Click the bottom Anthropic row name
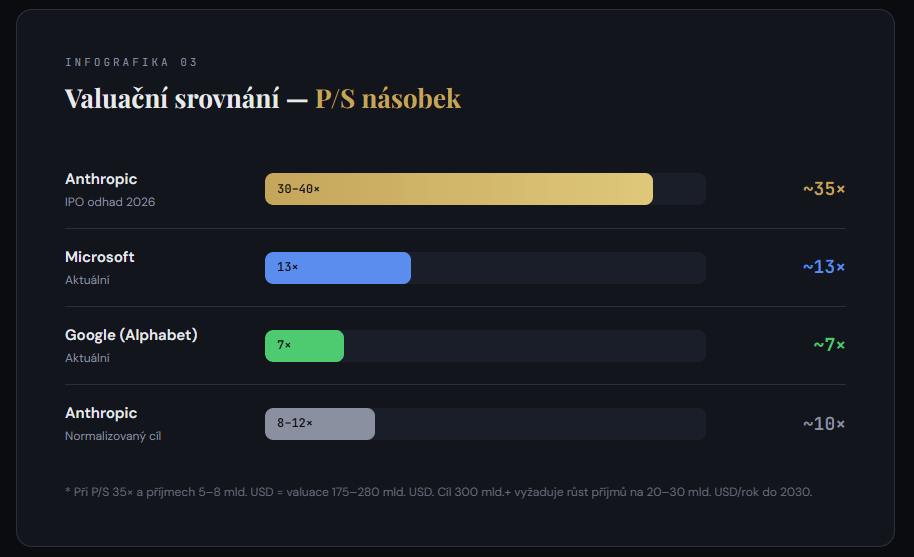This screenshot has height=557, width=914. pyautogui.click(x=101, y=413)
